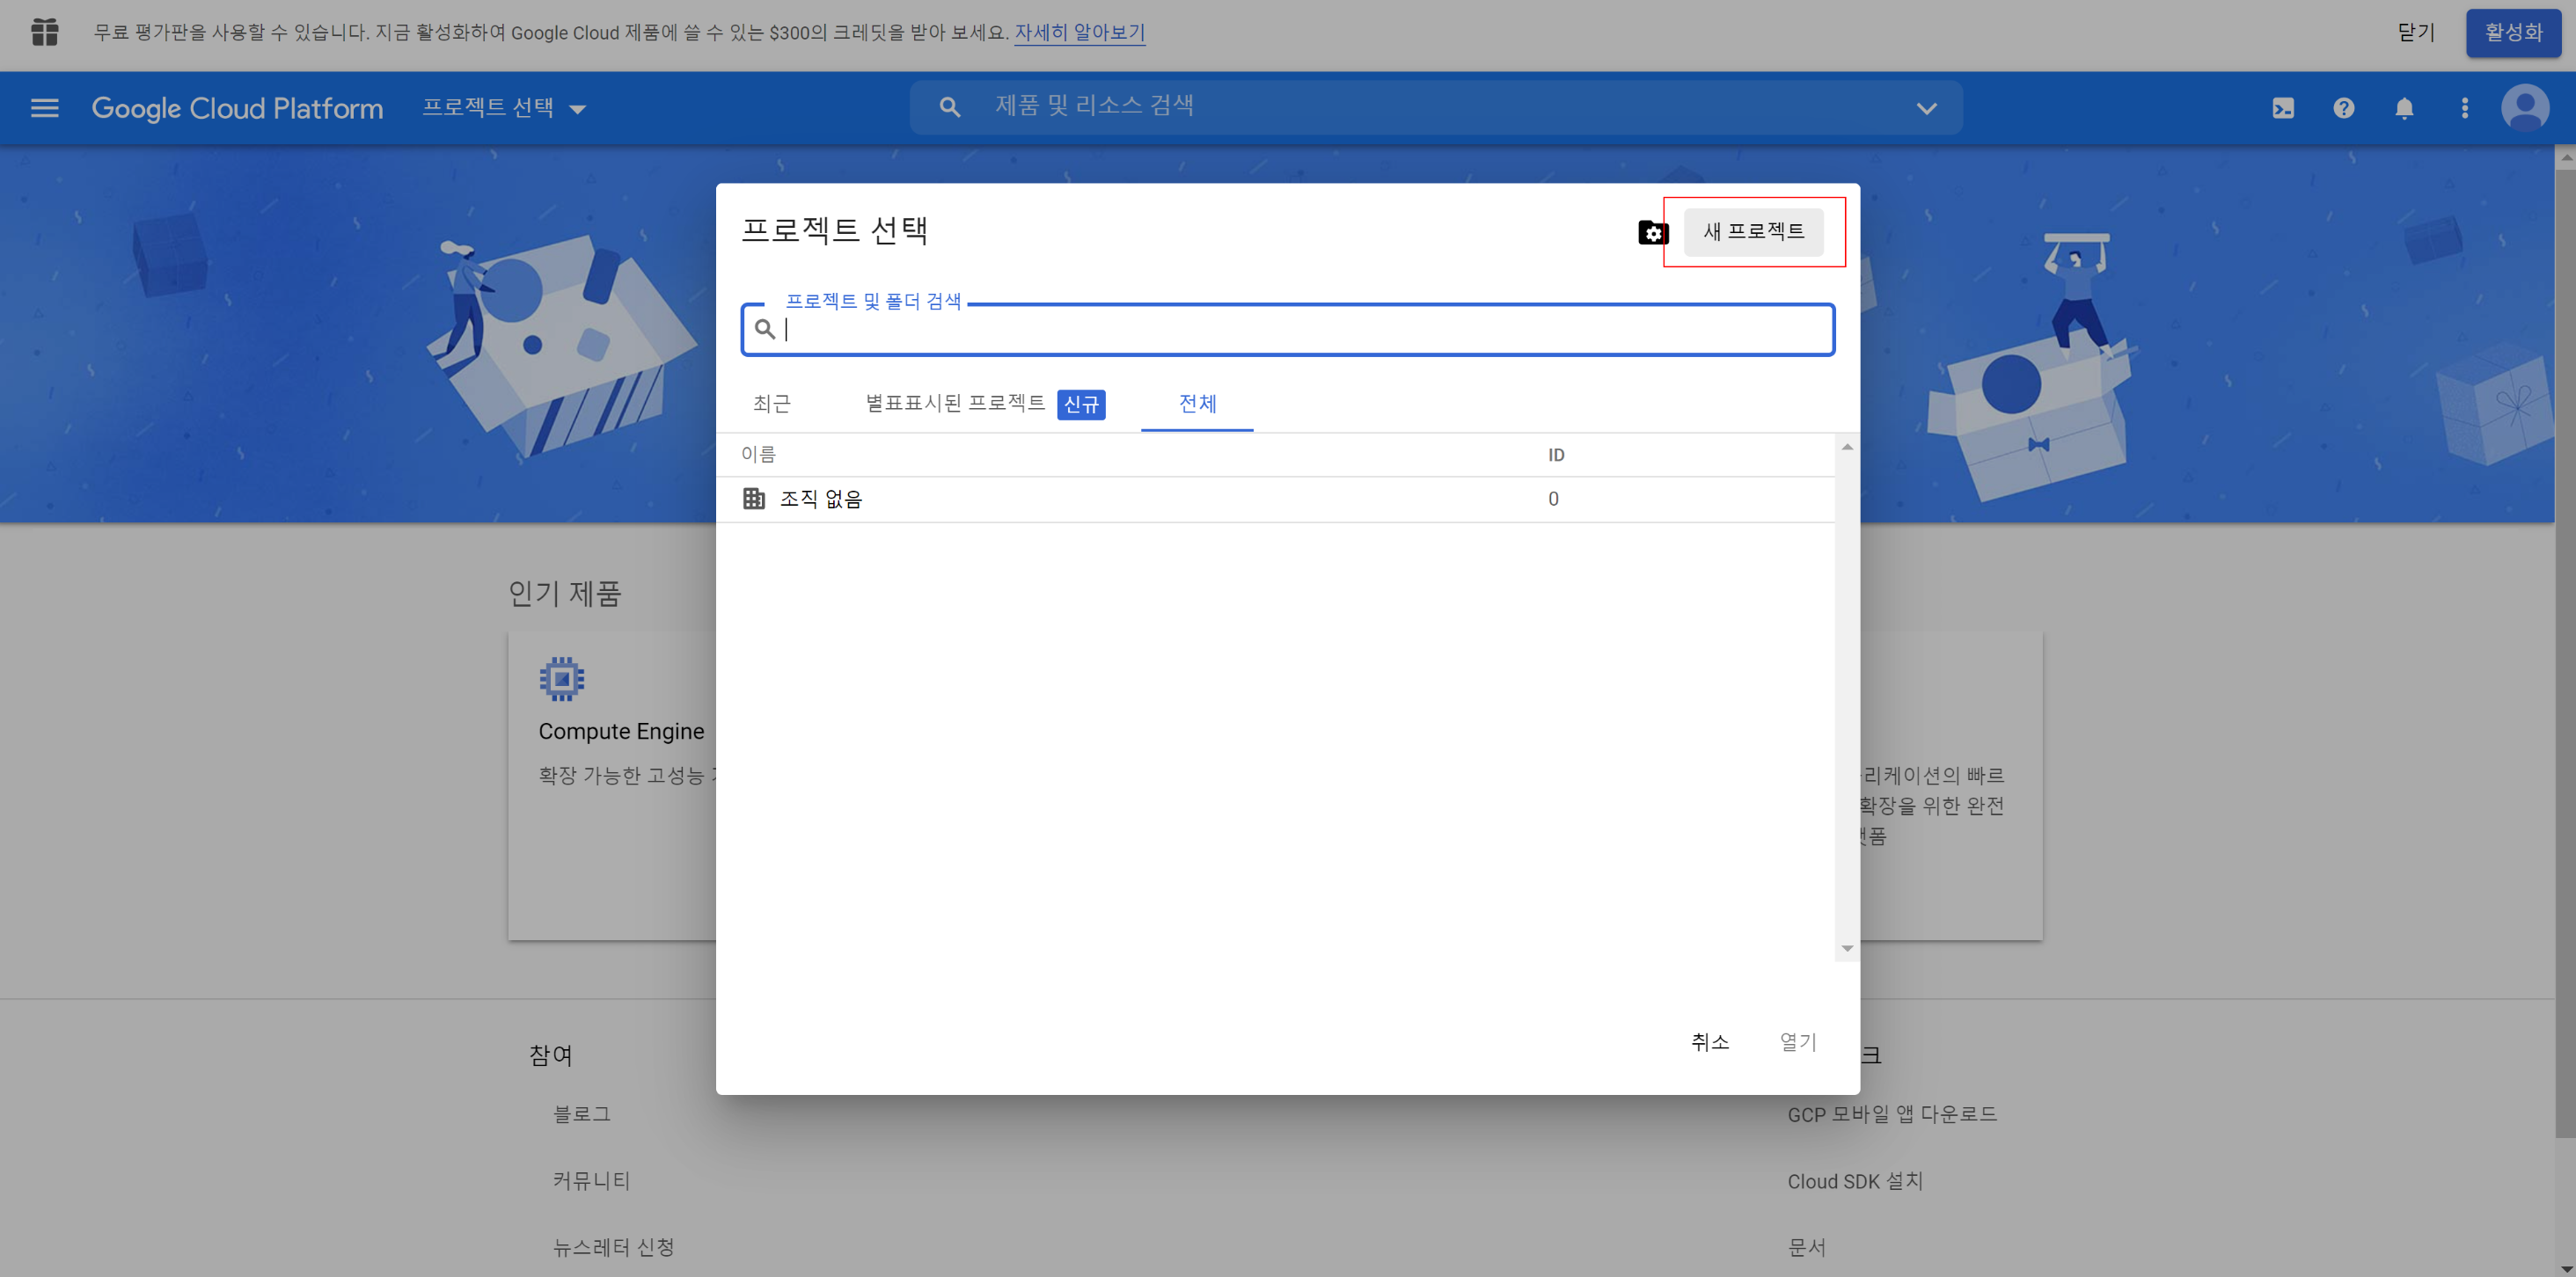Switch to the 최근 tab

pos(771,403)
